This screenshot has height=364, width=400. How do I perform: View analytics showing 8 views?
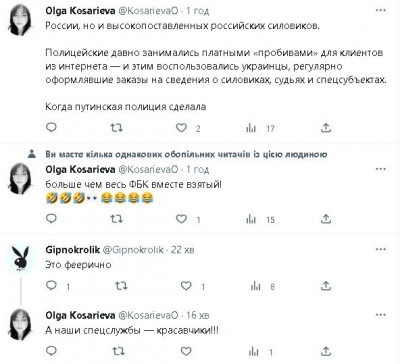263,286
